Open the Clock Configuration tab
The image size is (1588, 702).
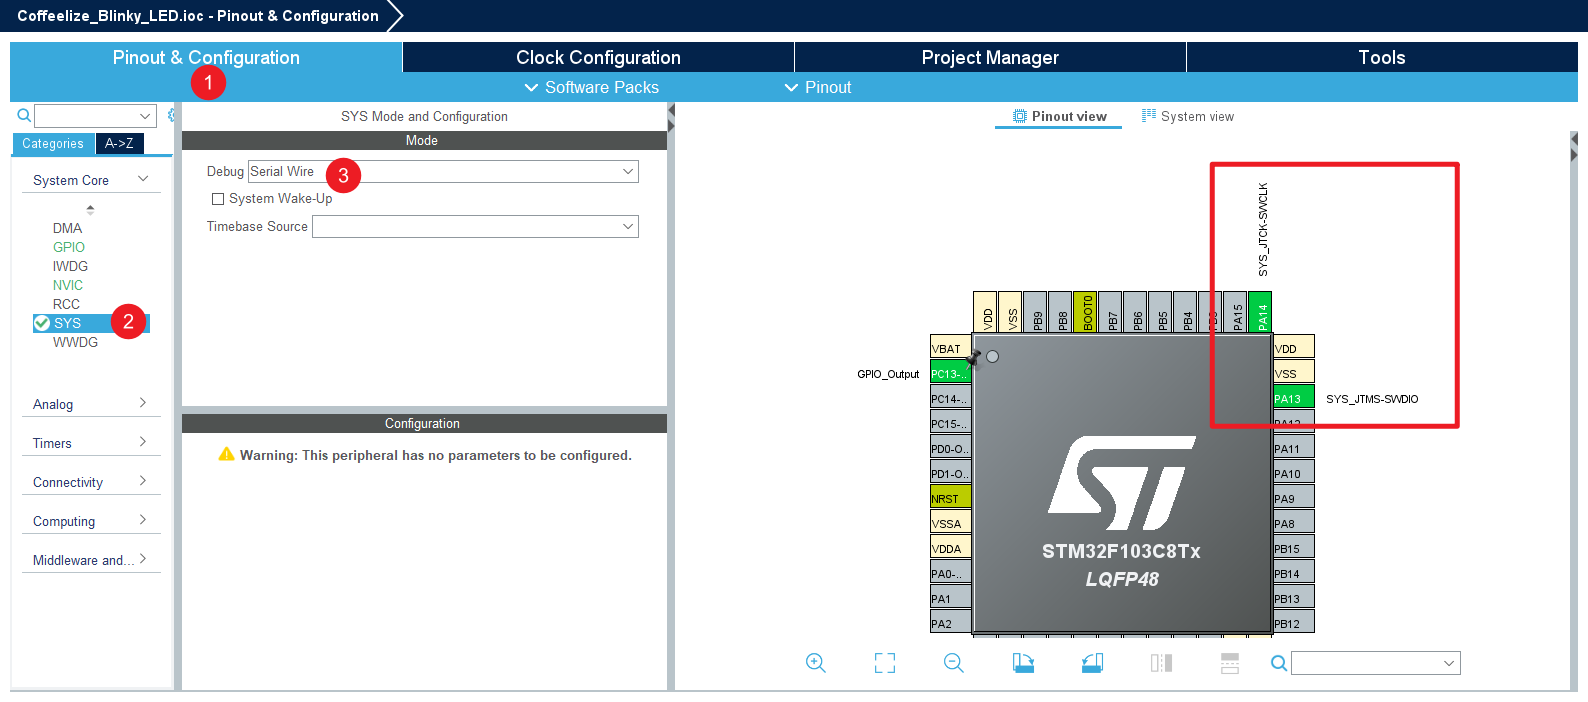pos(598,58)
